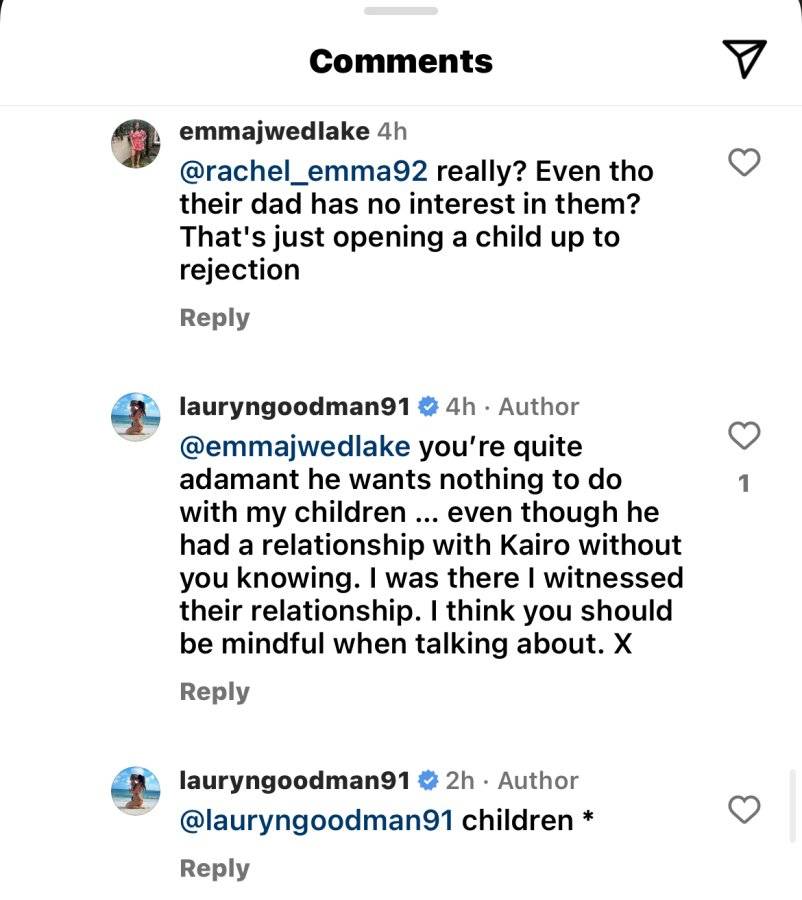802x900 pixels.
Task: Open the @rachel_emma92 mention
Action: click(304, 172)
